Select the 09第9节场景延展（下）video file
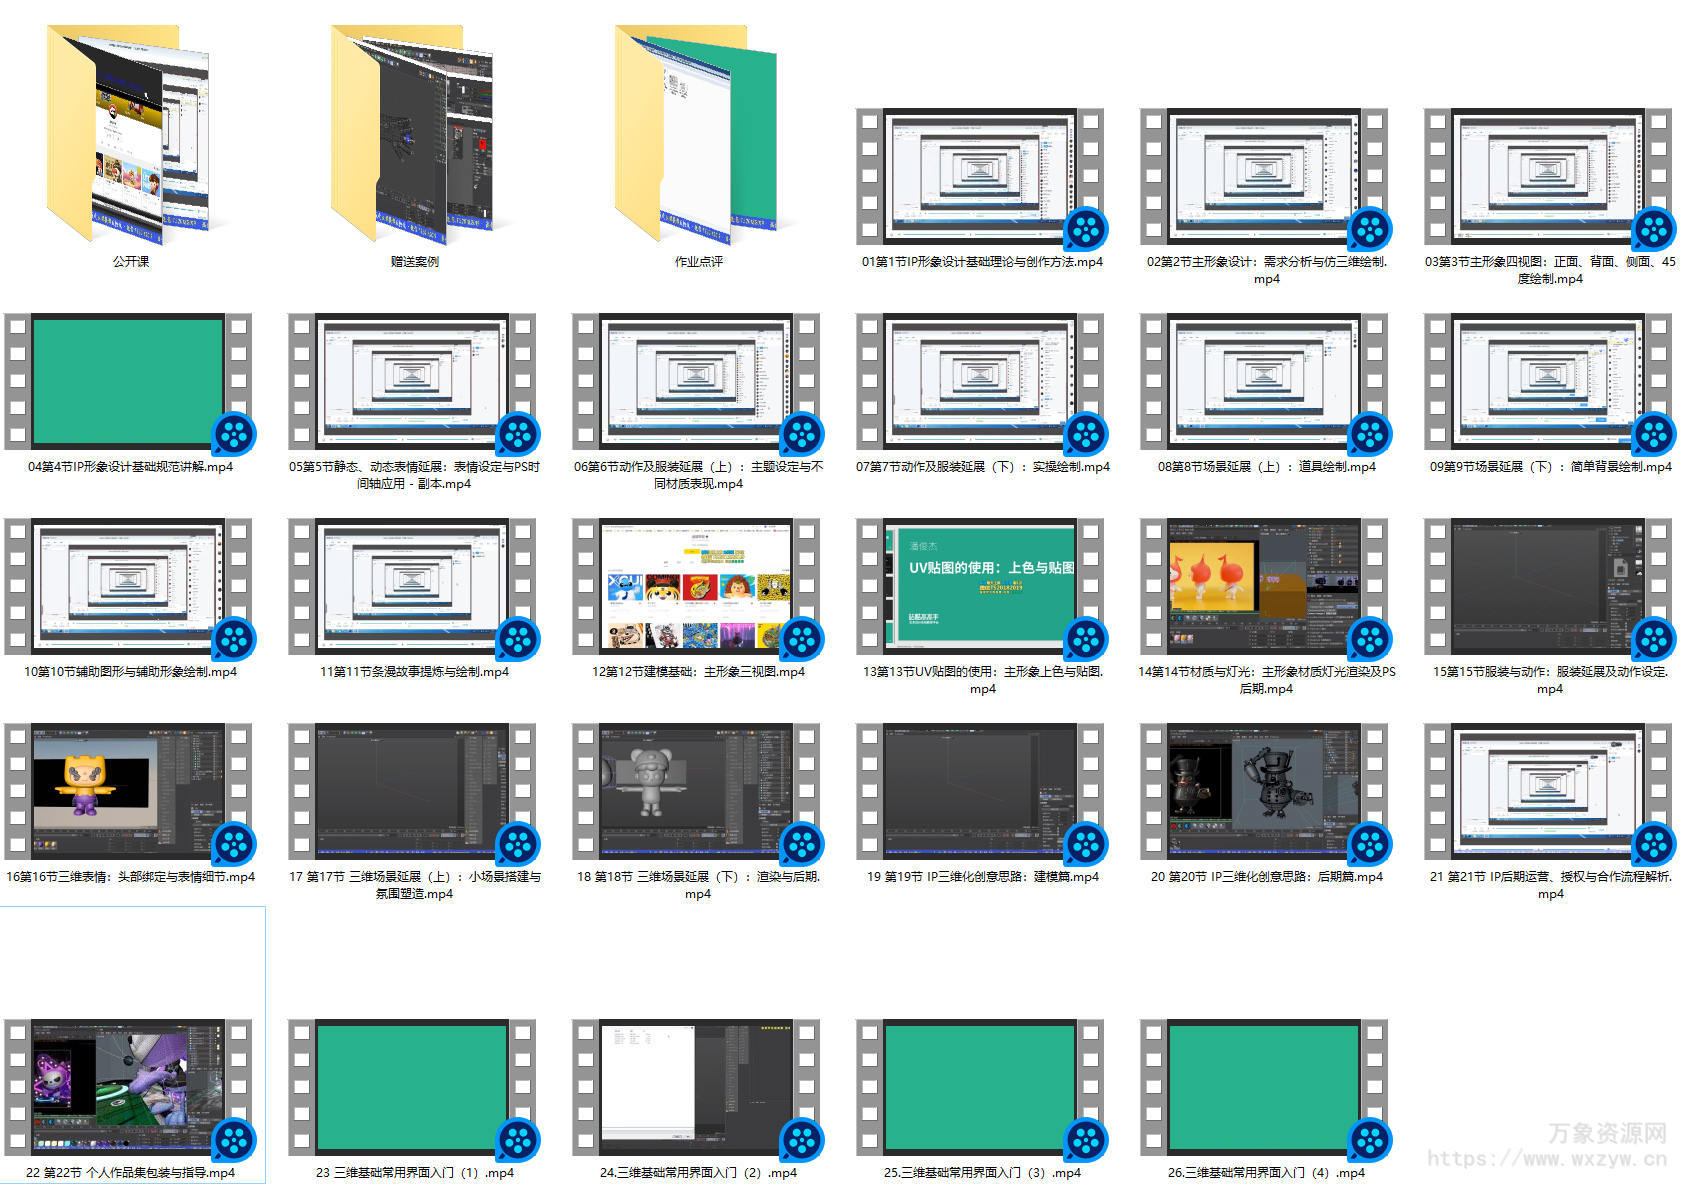This screenshot has width=1698, height=1193. (1548, 382)
